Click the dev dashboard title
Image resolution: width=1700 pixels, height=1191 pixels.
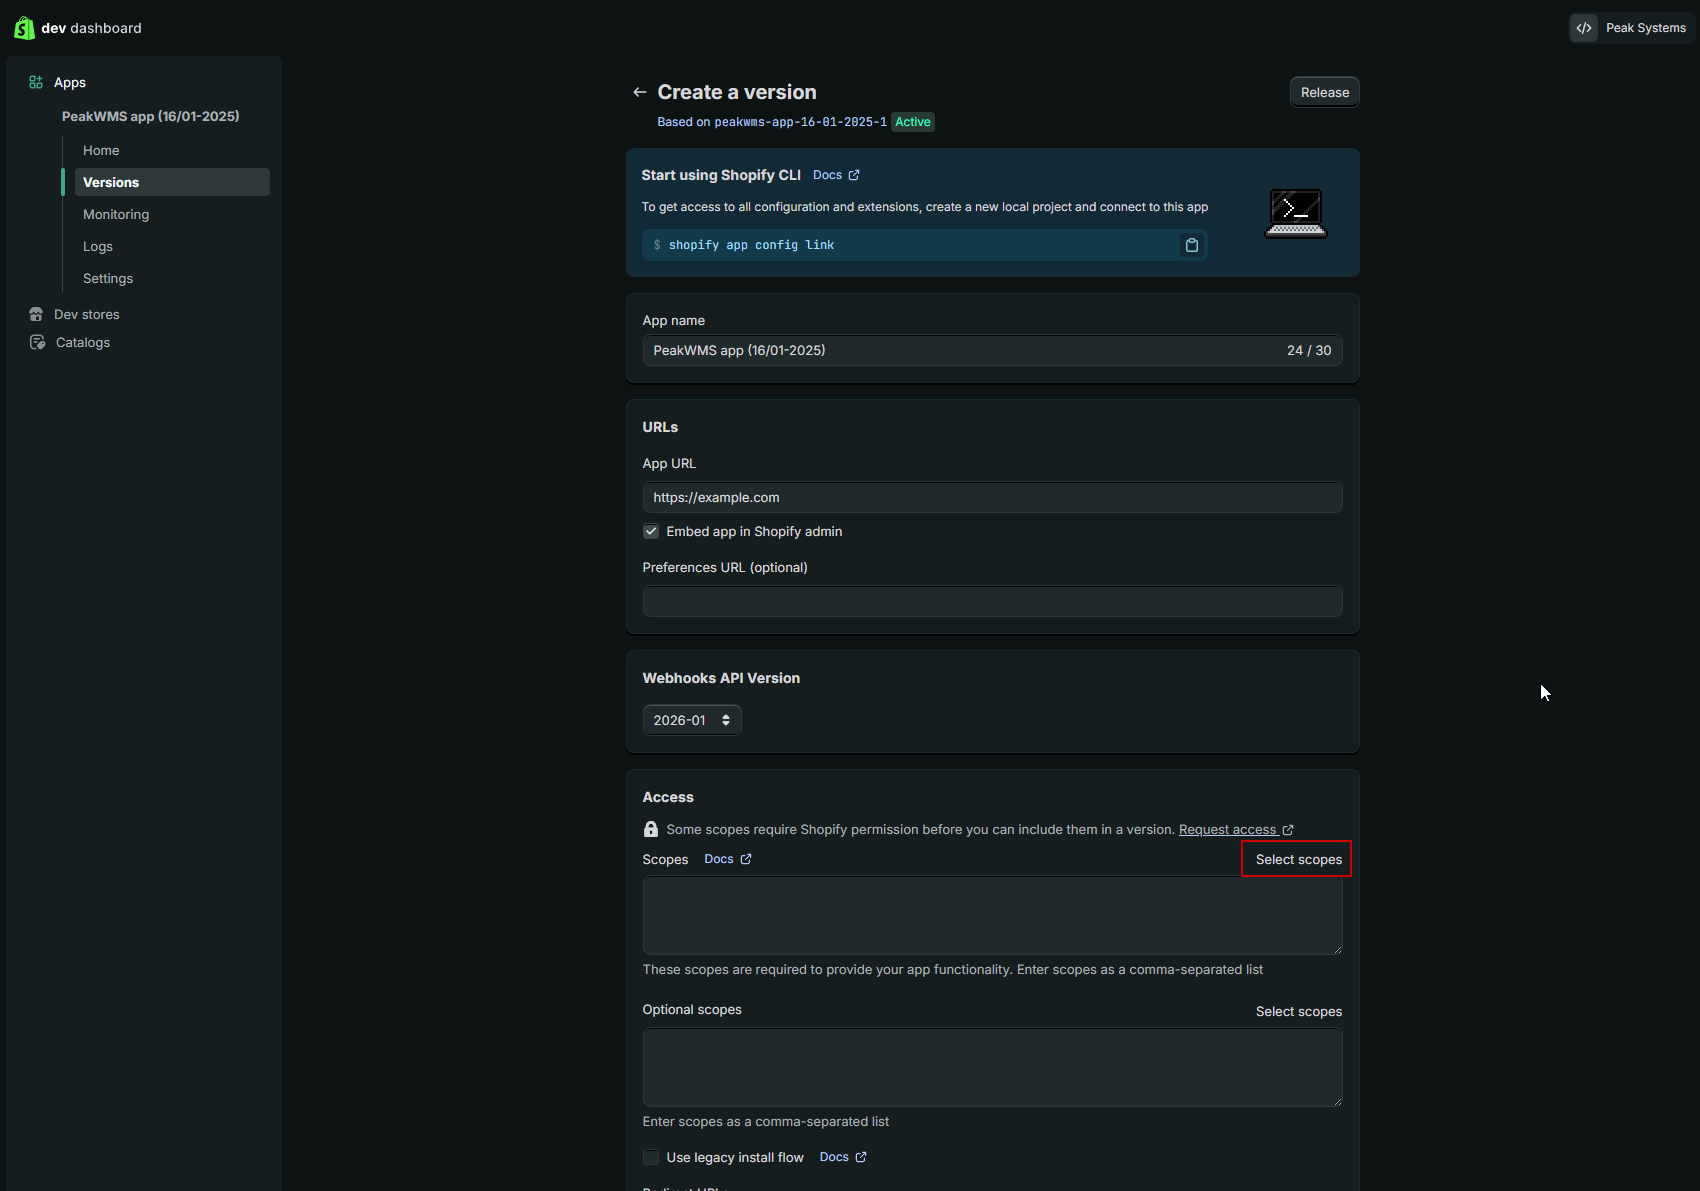click(x=92, y=28)
